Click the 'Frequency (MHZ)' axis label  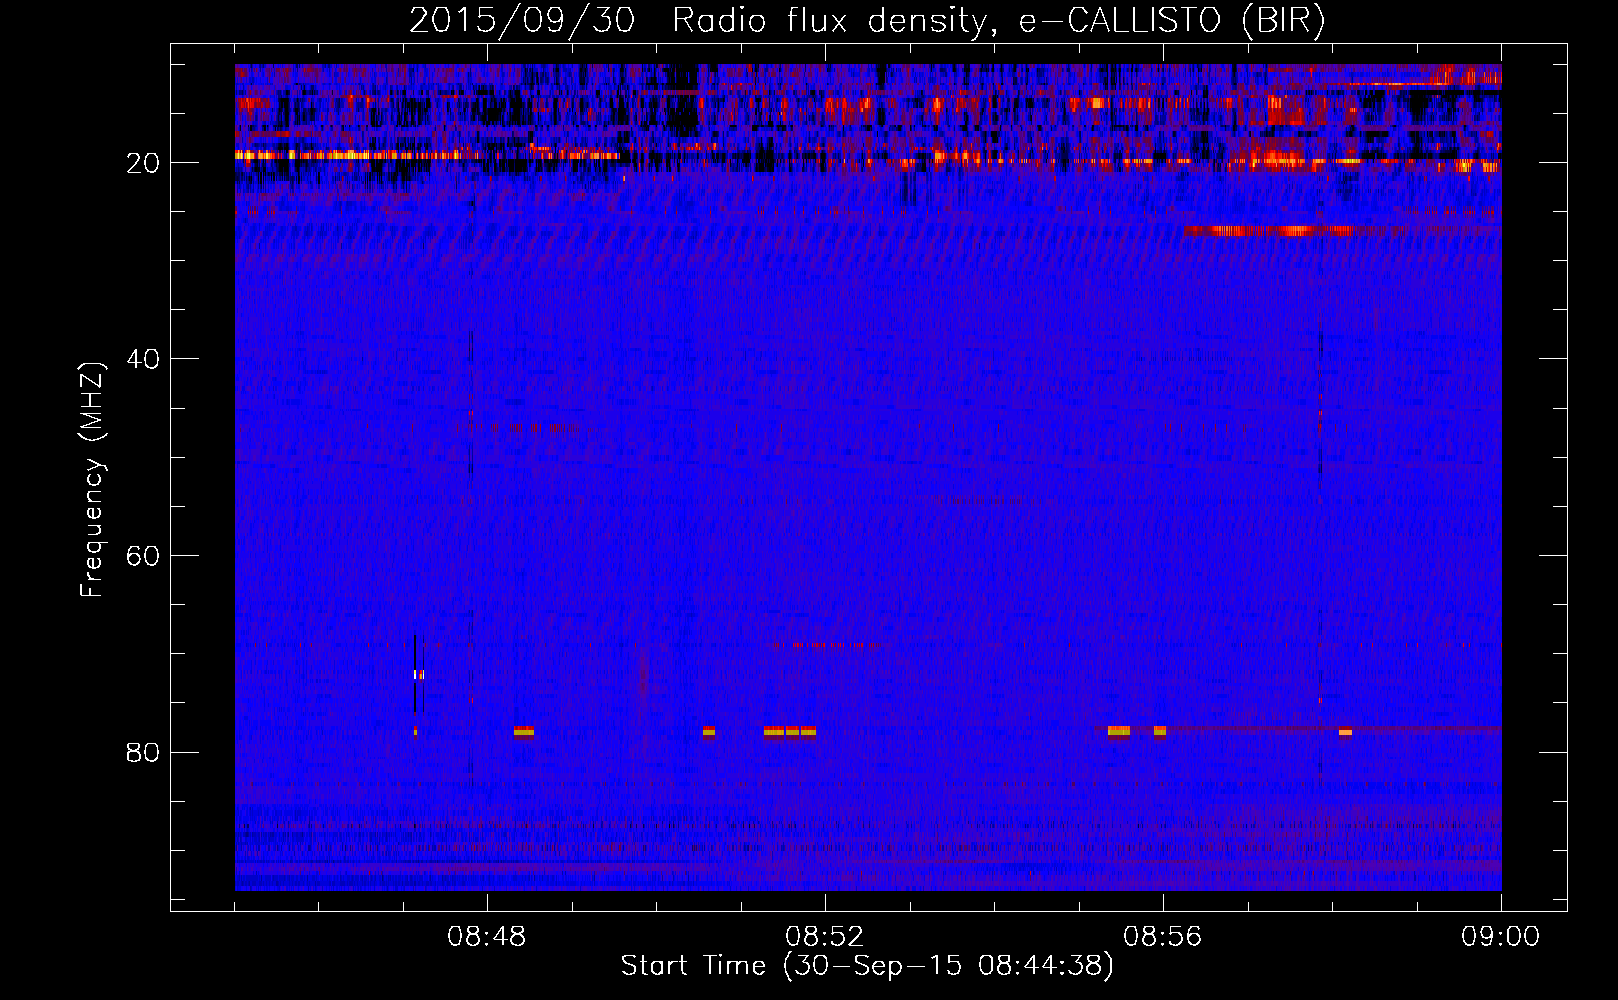click(92, 480)
